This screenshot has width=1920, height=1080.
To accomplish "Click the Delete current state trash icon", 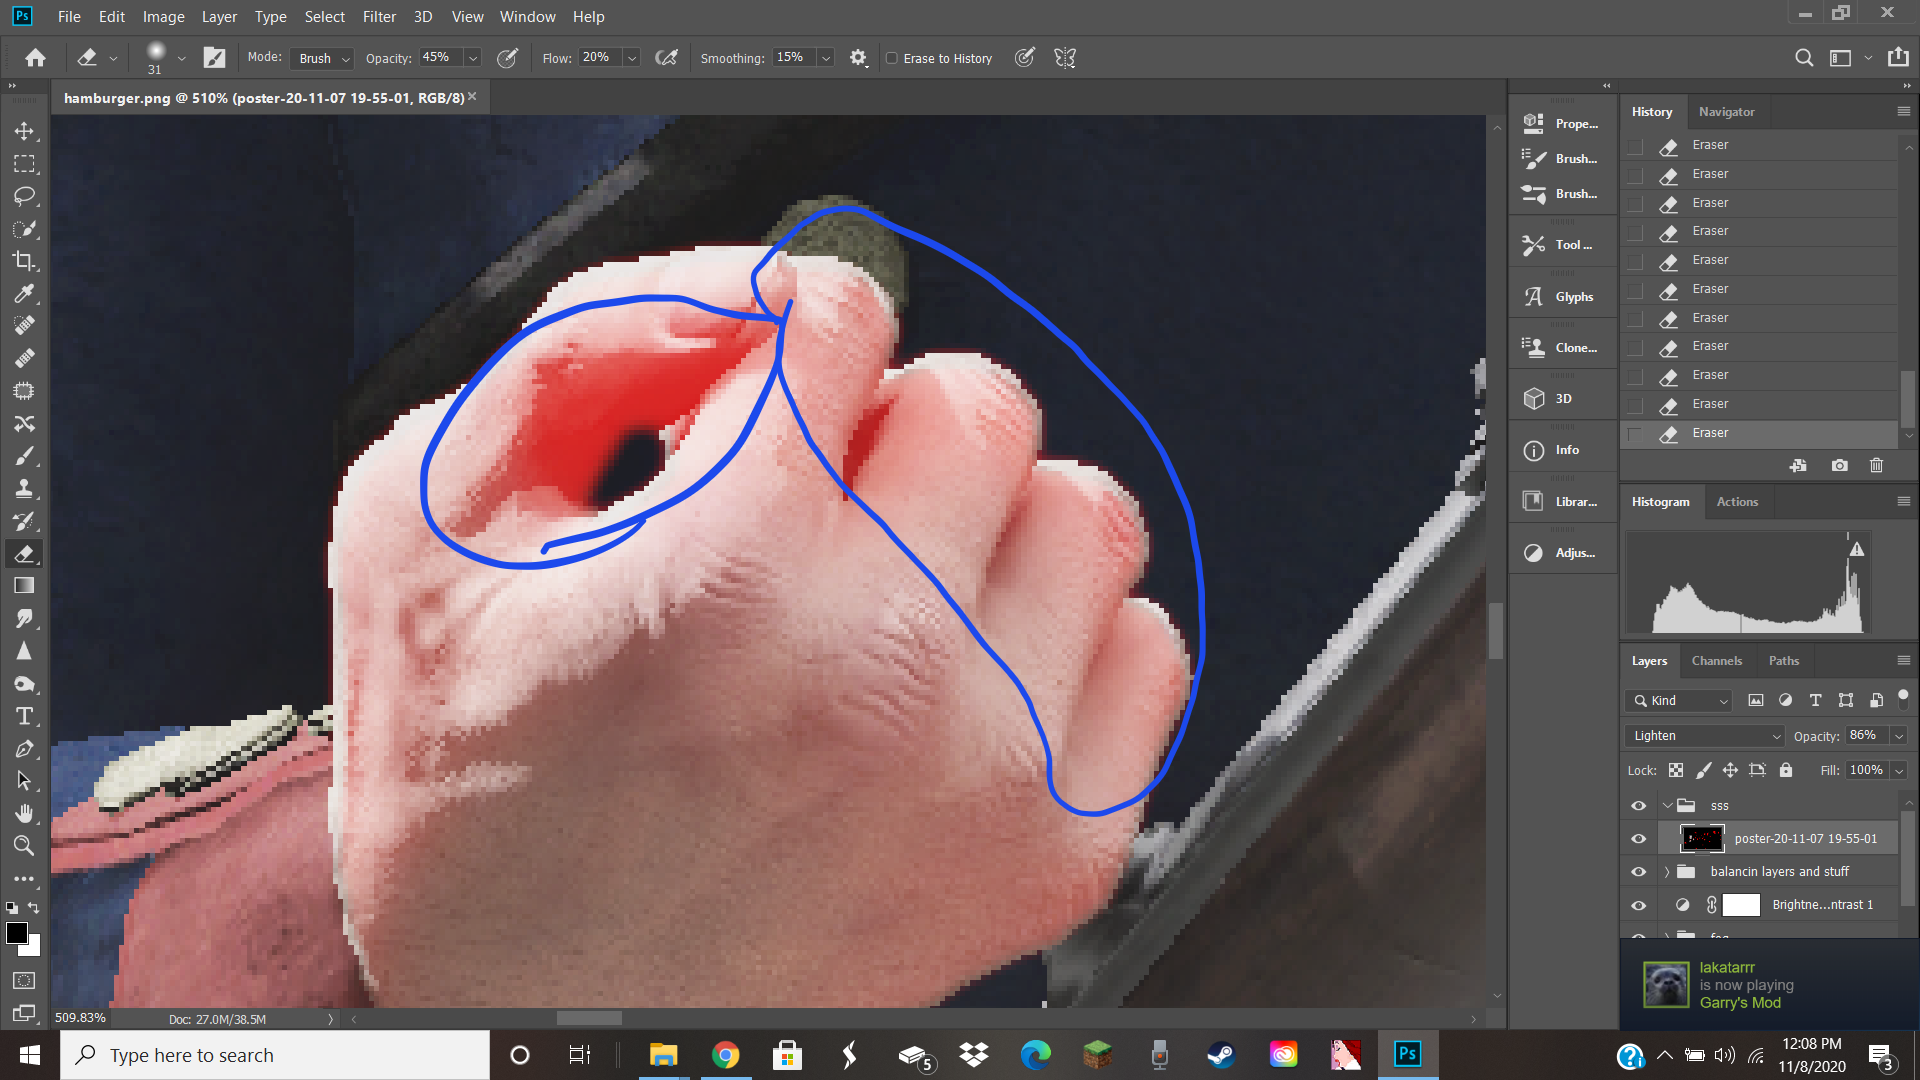I will tap(1876, 465).
